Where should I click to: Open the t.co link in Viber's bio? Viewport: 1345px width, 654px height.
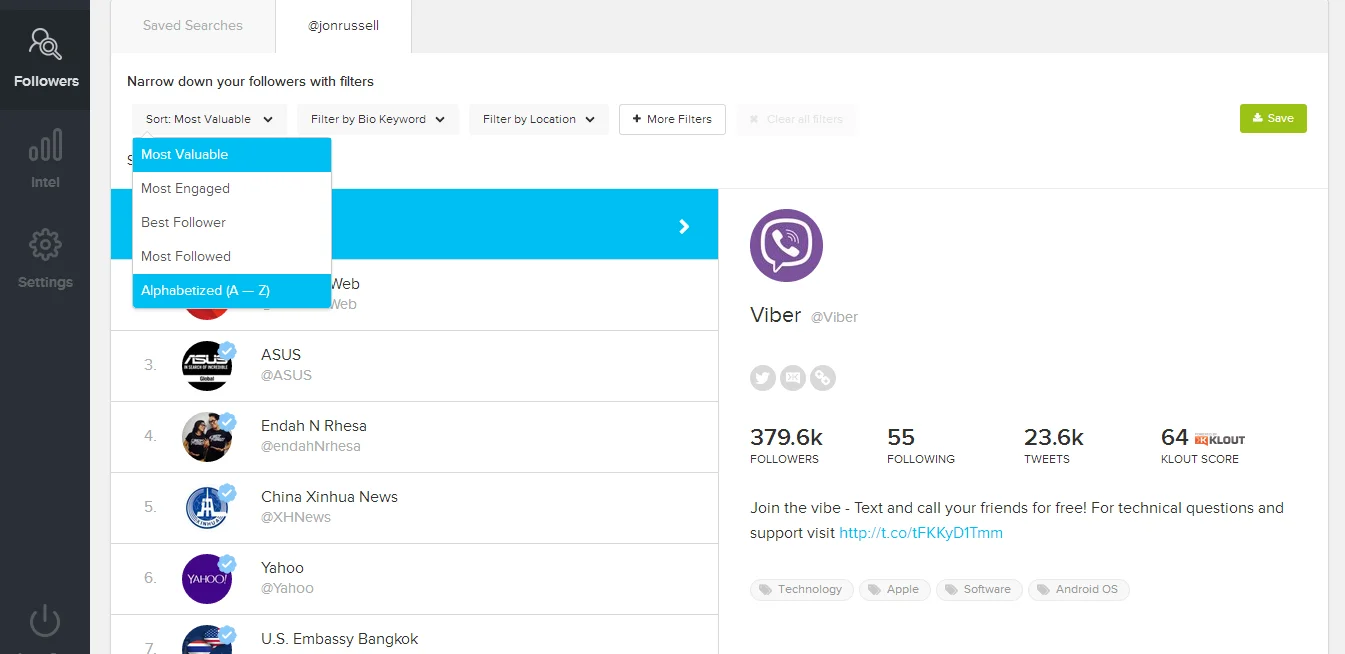920,533
